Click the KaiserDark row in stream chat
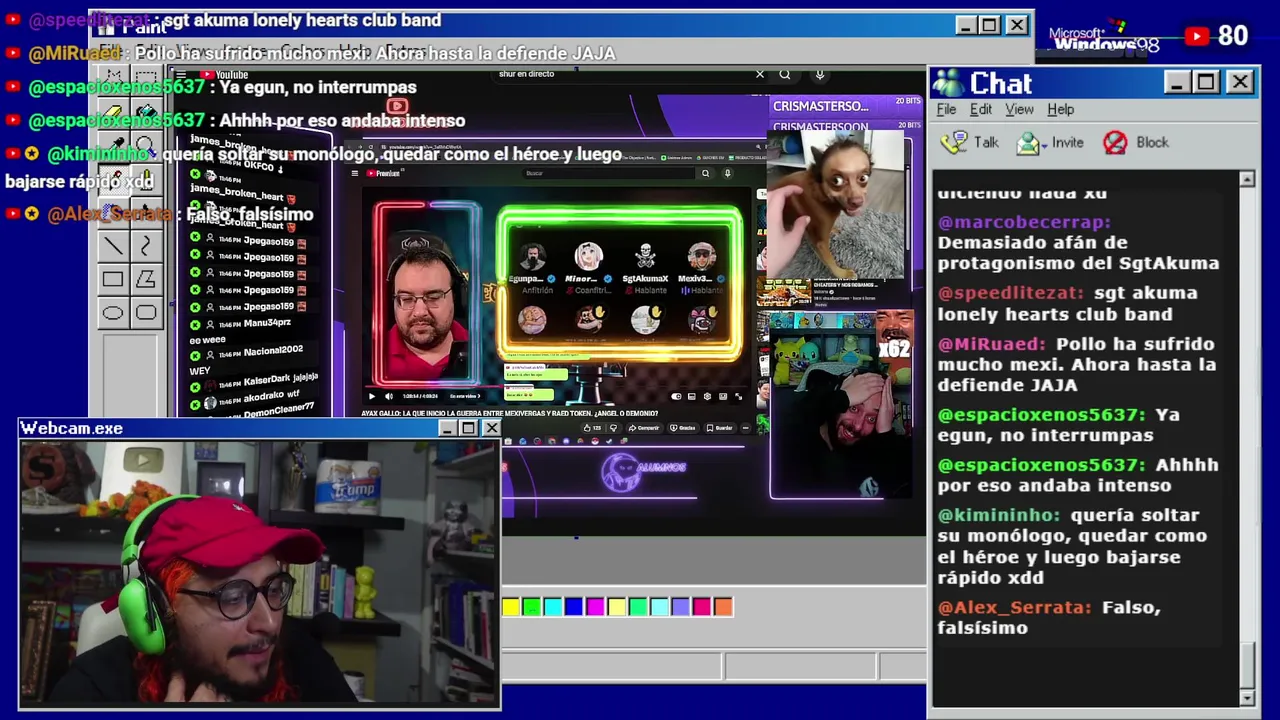This screenshot has width=1280, height=720. [255, 380]
